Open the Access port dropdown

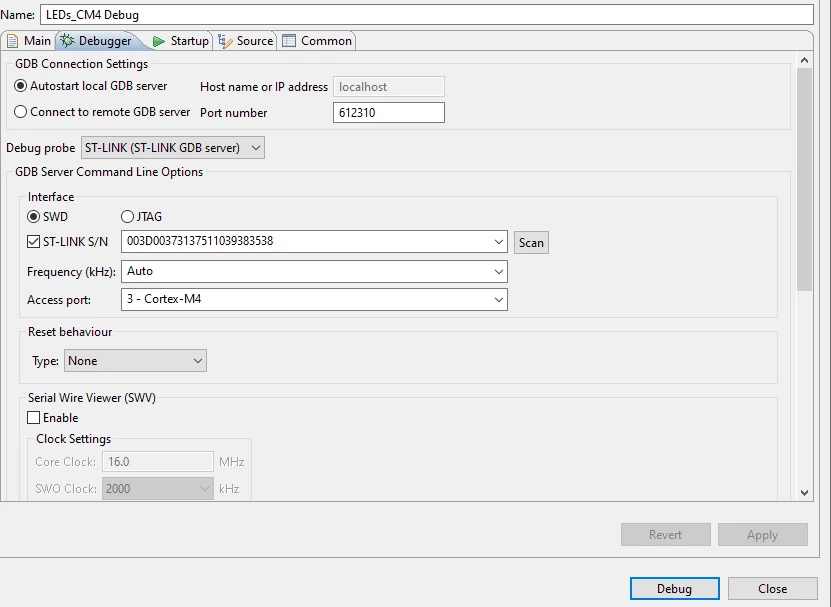point(314,300)
